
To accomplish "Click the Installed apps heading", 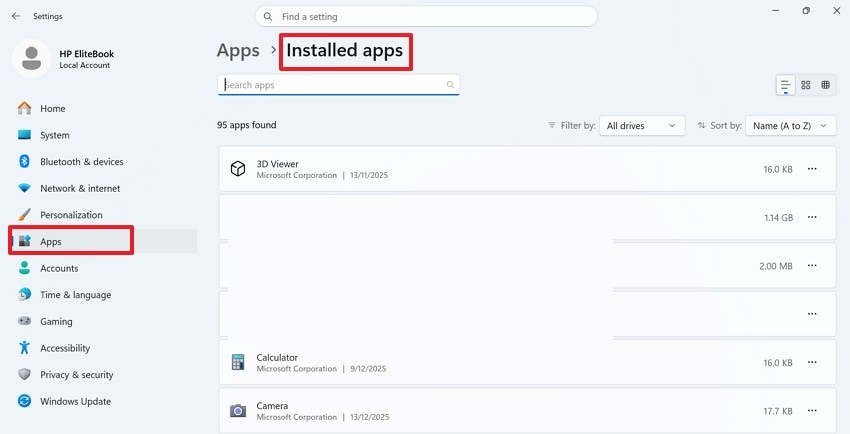I will click(x=345, y=50).
